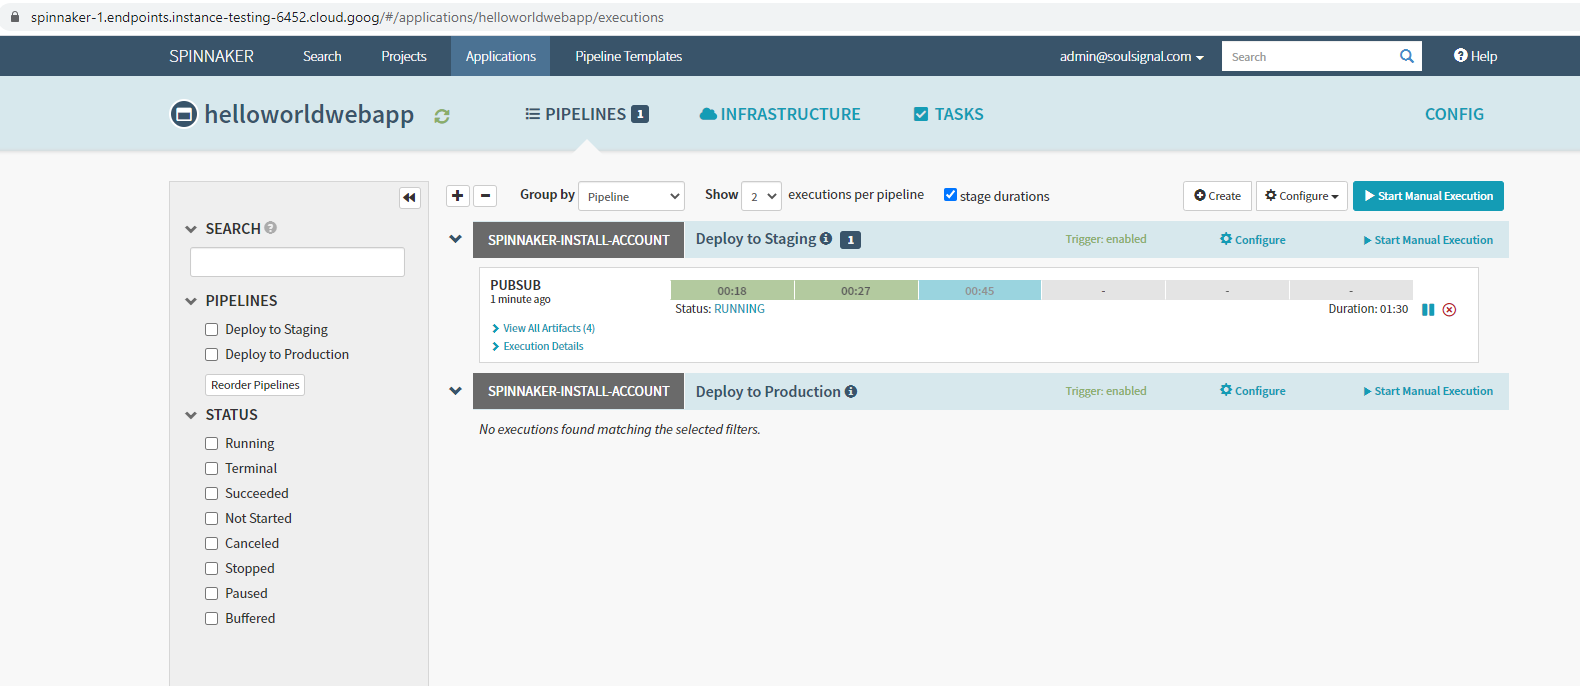Click the help icon beside SEARCH heading
The image size is (1580, 686).
pyautogui.click(x=271, y=228)
